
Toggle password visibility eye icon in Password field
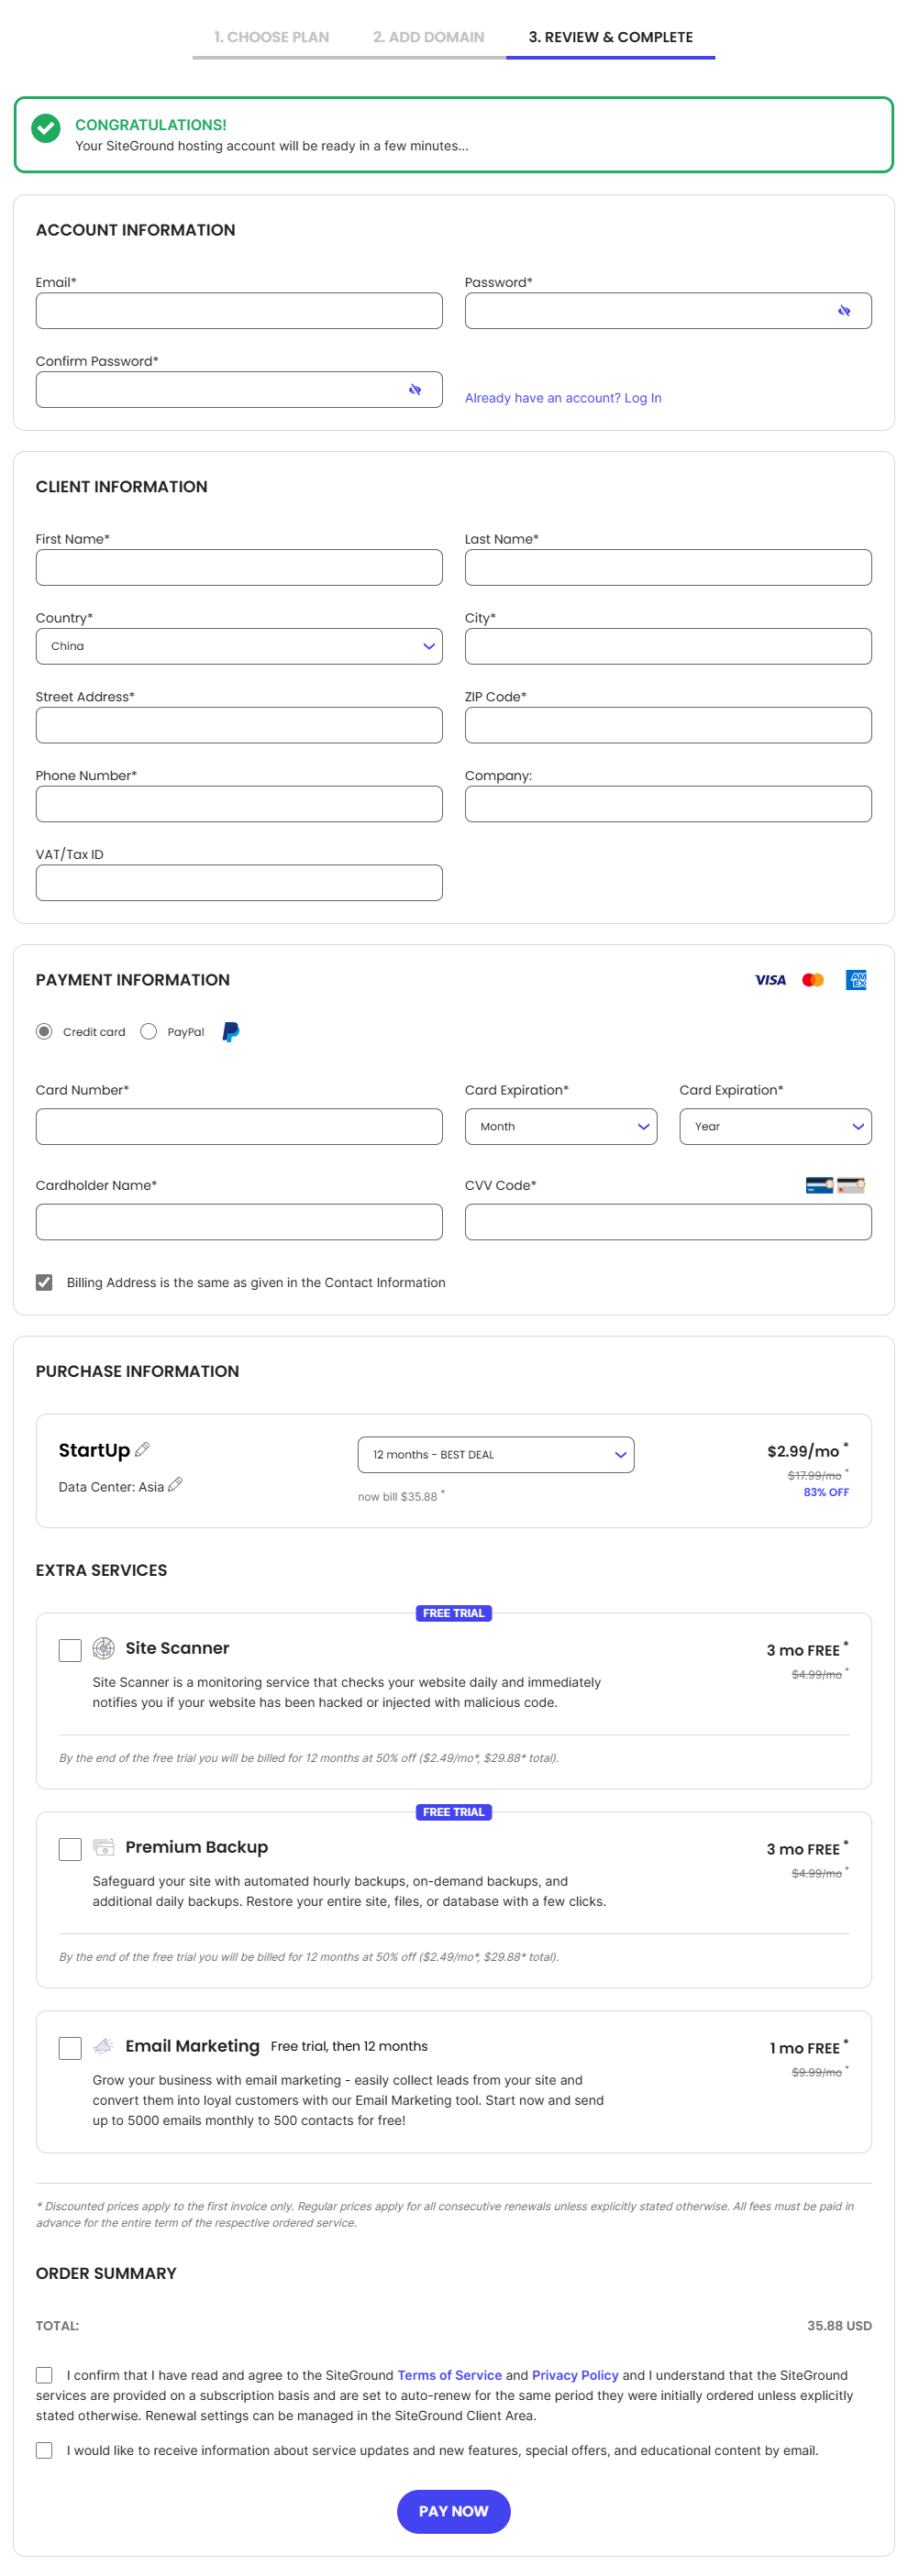843,311
